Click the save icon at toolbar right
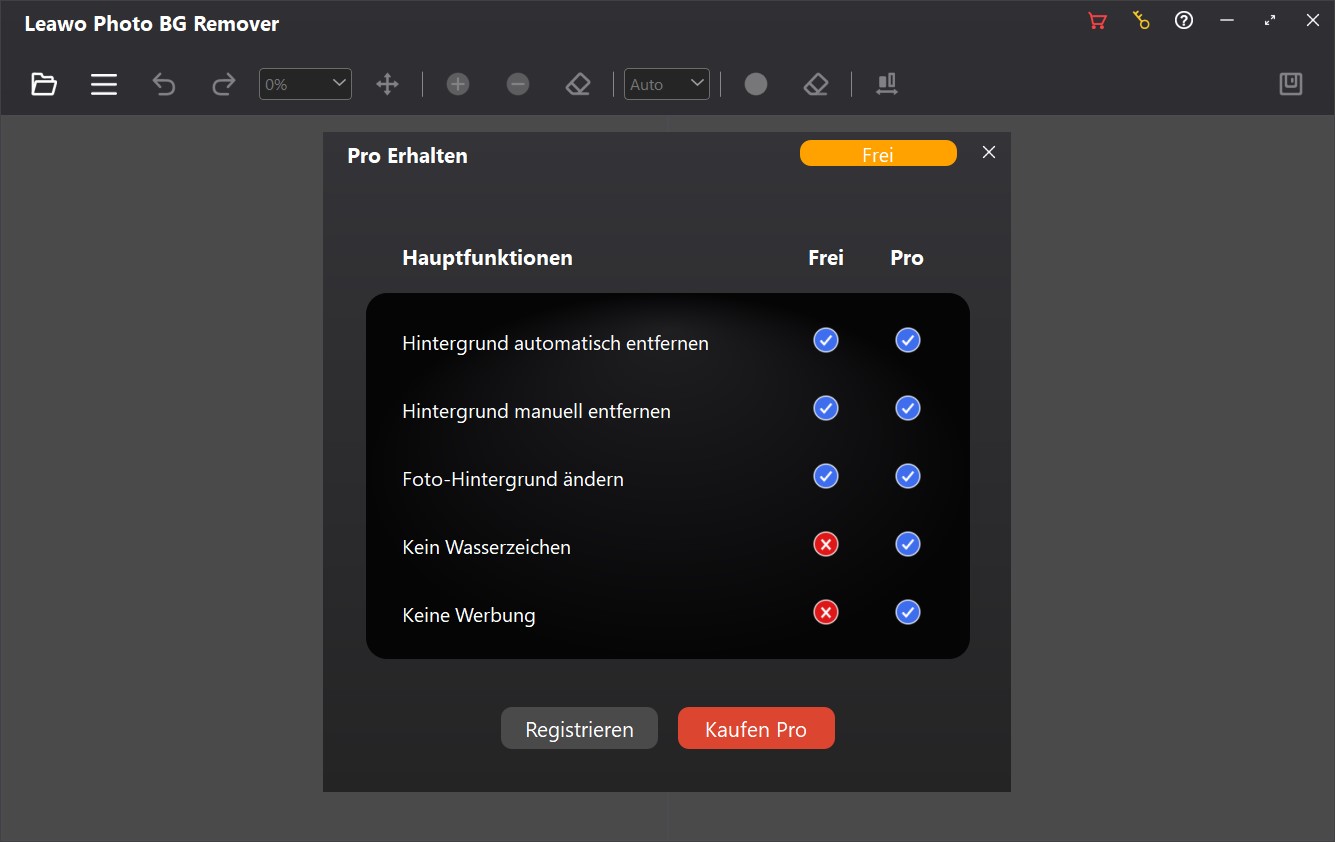Viewport: 1335px width, 842px height. pos(1291,85)
